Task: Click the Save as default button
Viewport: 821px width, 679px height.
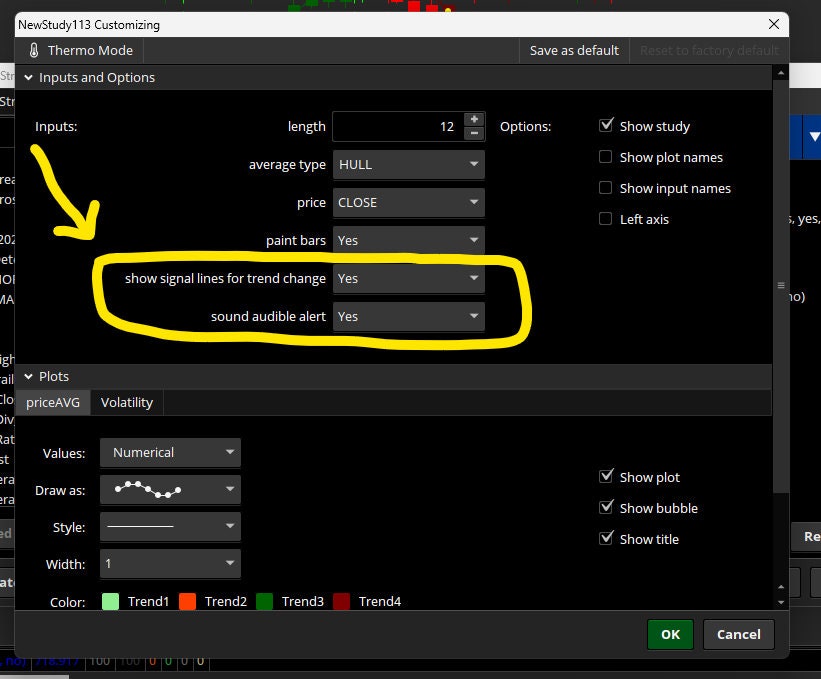Action: [573, 50]
